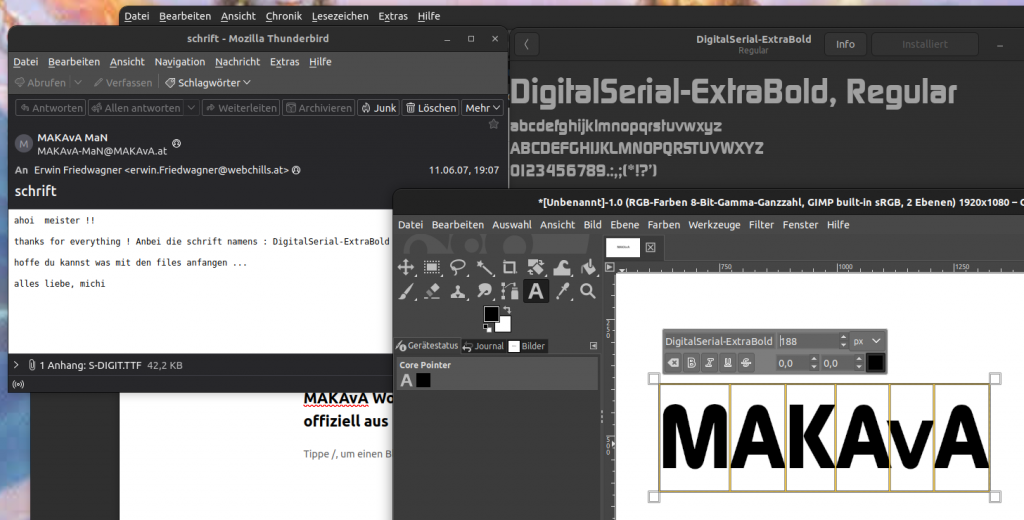Click the Löschen button
Viewport: 1024px width, 520px height.
430,108
